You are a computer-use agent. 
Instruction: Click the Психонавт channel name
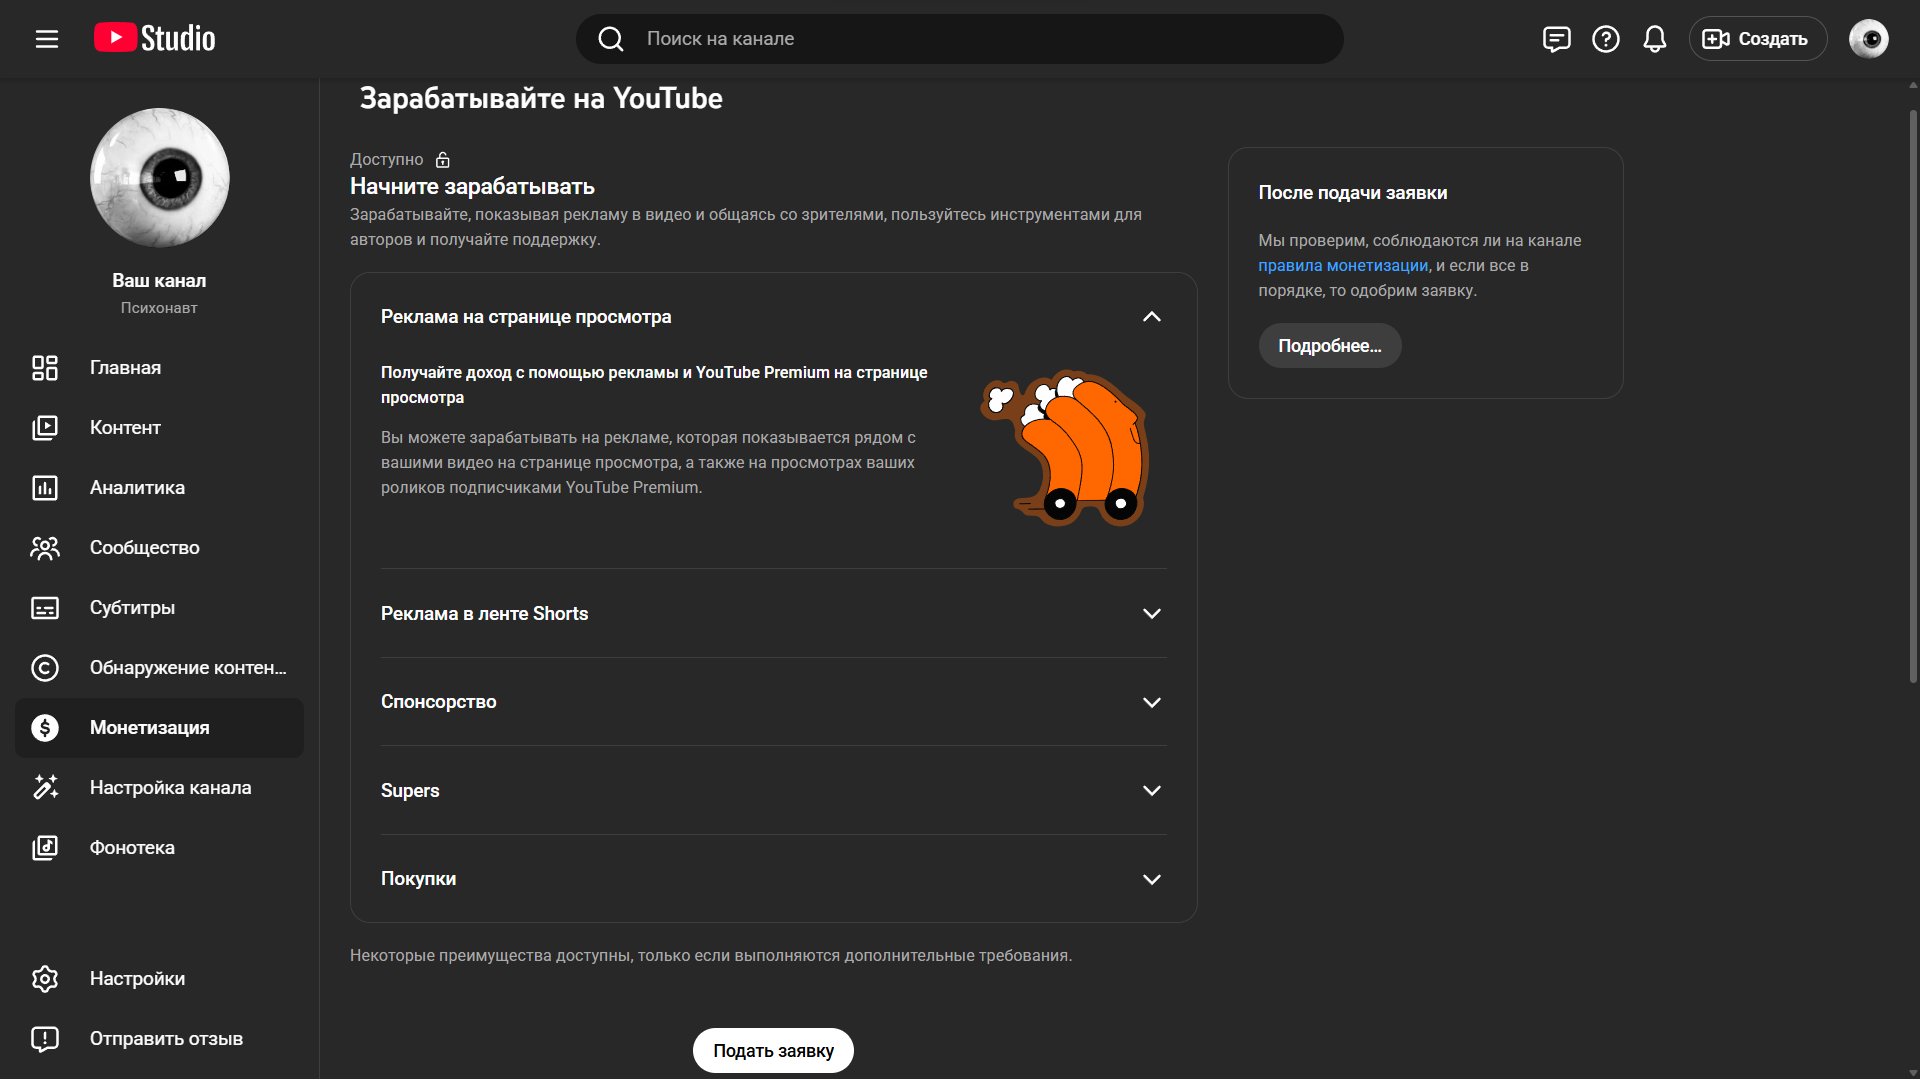tap(159, 308)
